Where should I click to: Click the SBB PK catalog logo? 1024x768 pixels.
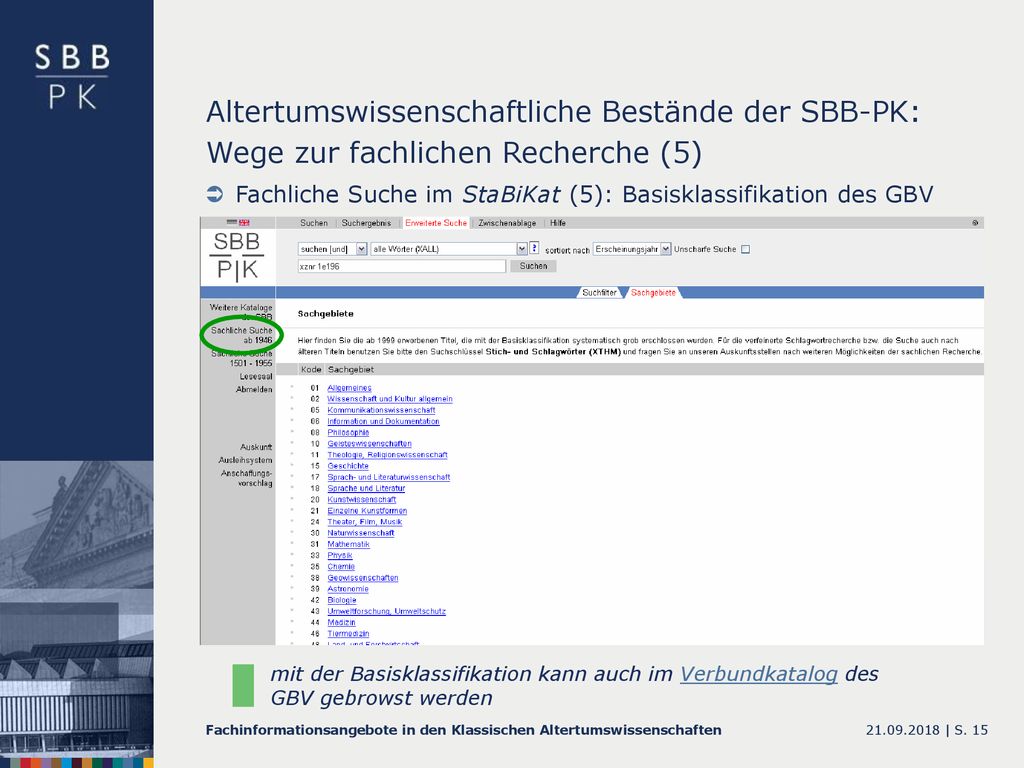point(238,255)
